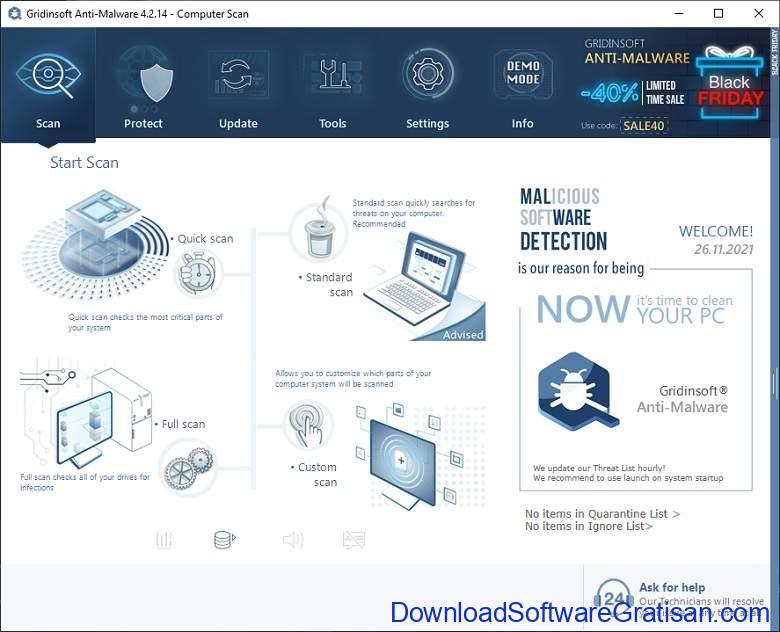Click the window layout icon at bottom
Viewport: 780px width, 632px height.
pos(354,540)
